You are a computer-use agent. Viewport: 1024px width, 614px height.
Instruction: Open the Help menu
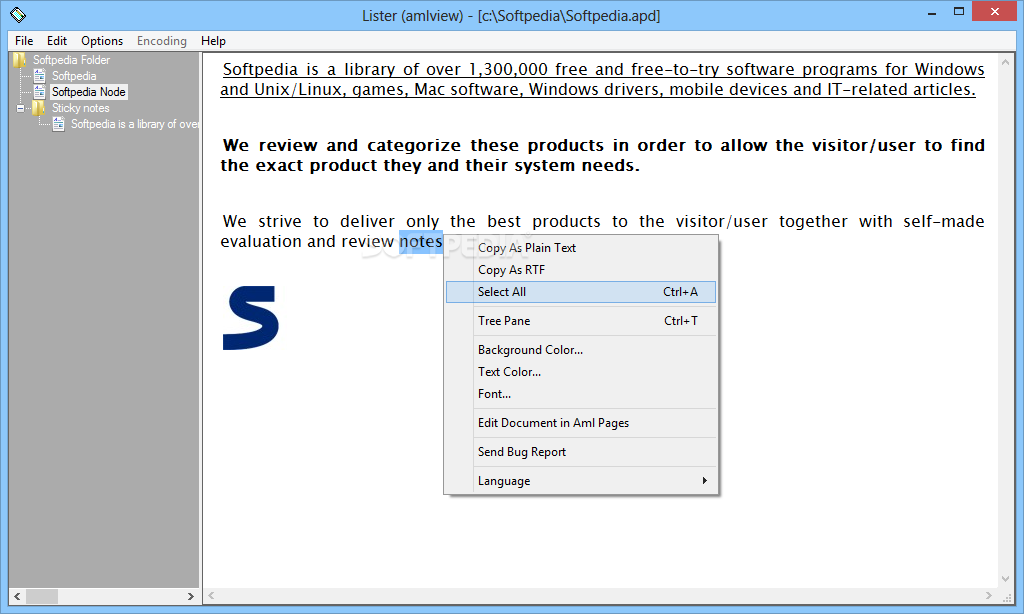213,40
